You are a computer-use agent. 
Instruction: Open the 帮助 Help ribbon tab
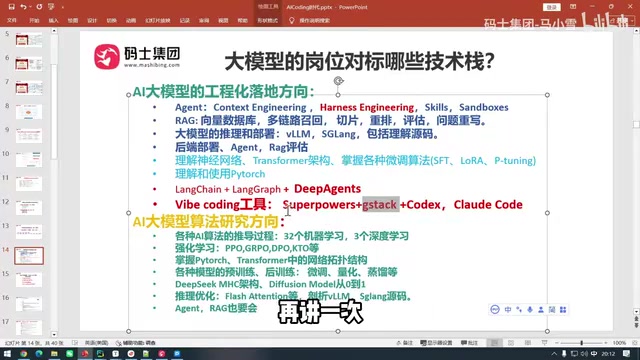[242, 20]
